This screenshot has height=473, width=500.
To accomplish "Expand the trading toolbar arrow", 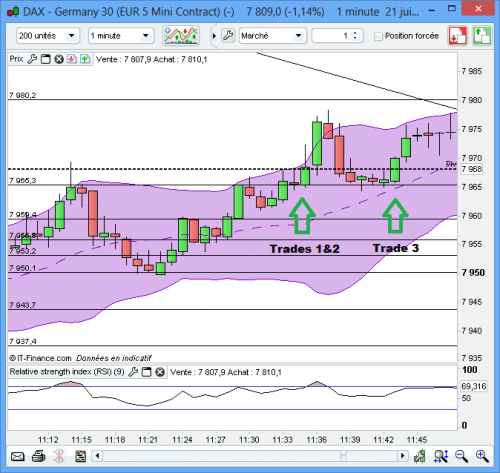I will 214,36.
